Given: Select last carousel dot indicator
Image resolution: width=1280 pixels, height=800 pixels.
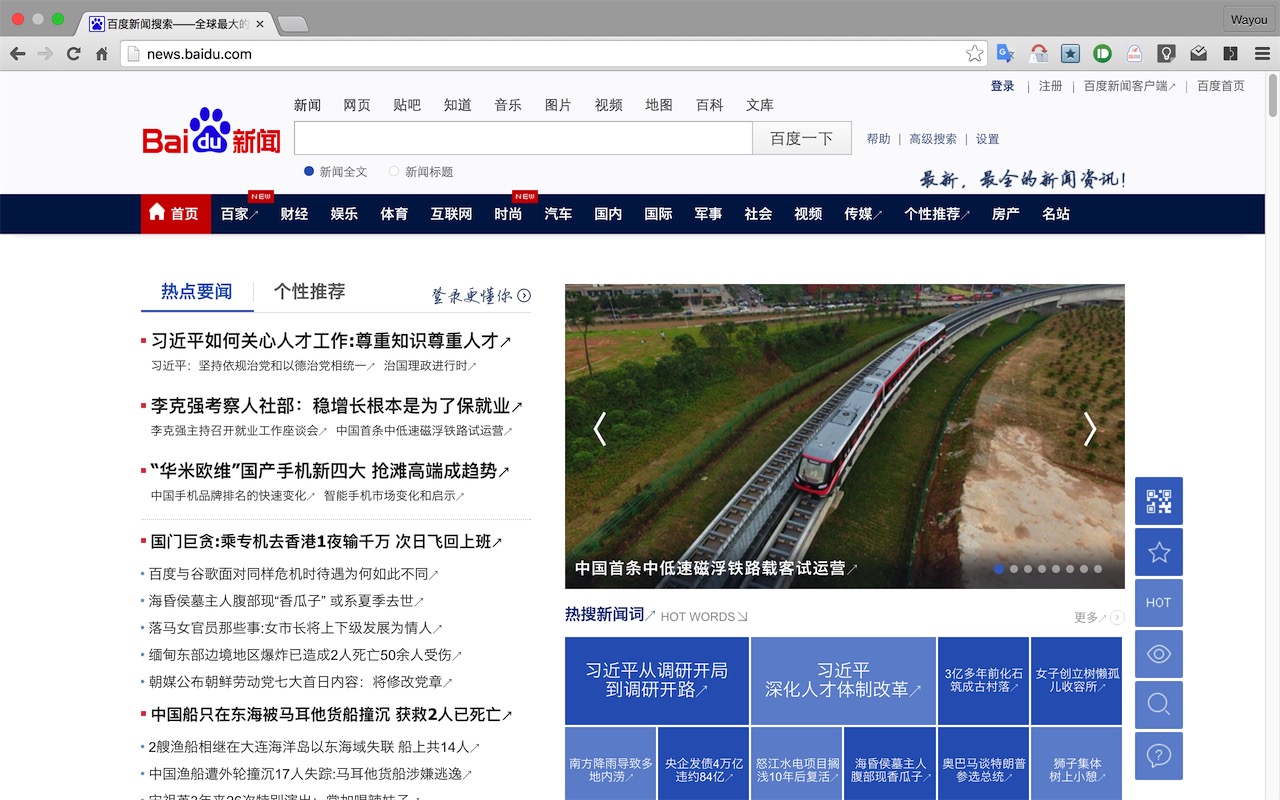Looking at the screenshot, I should pyautogui.click(x=1097, y=569).
